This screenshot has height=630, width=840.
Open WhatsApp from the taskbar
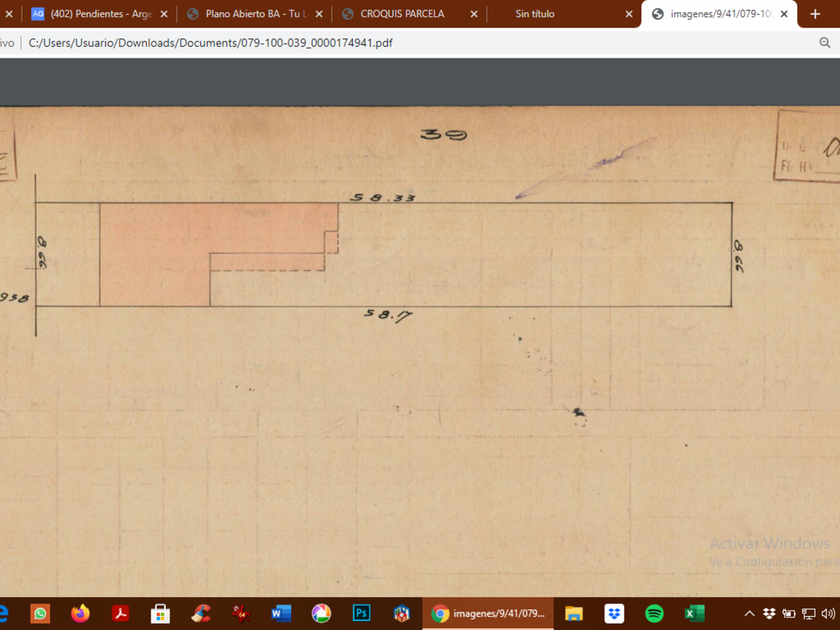click(40, 613)
